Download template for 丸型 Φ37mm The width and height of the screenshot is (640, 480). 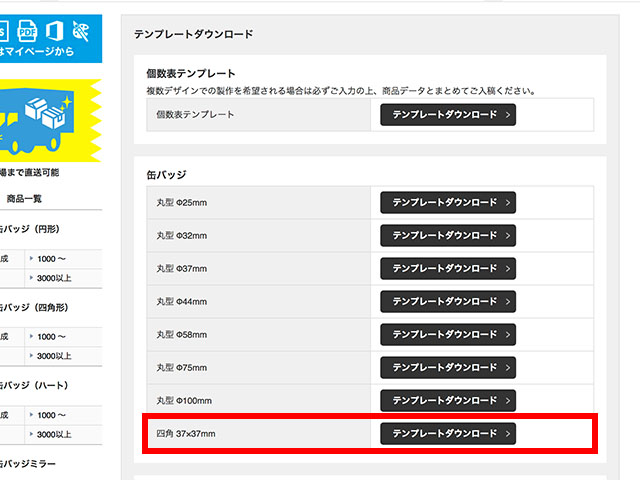448,269
